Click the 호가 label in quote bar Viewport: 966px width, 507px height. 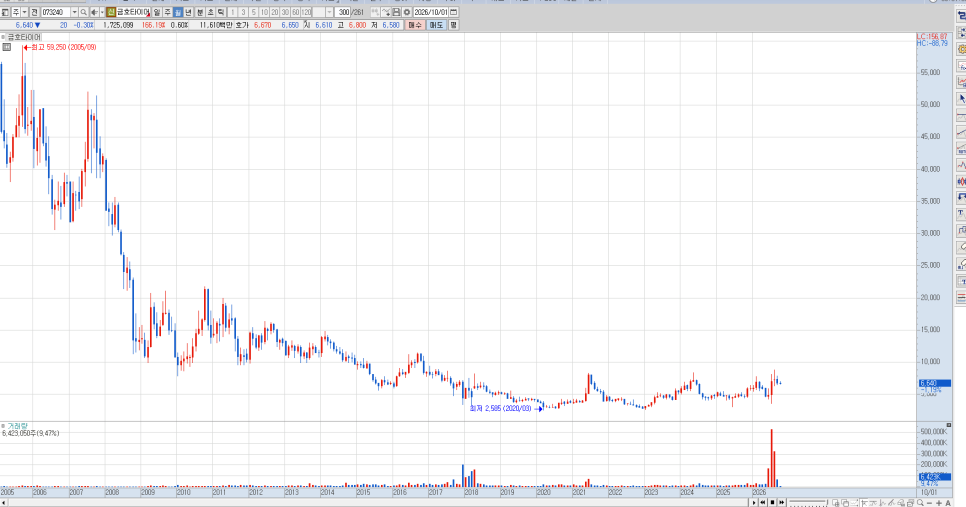tap(242, 25)
